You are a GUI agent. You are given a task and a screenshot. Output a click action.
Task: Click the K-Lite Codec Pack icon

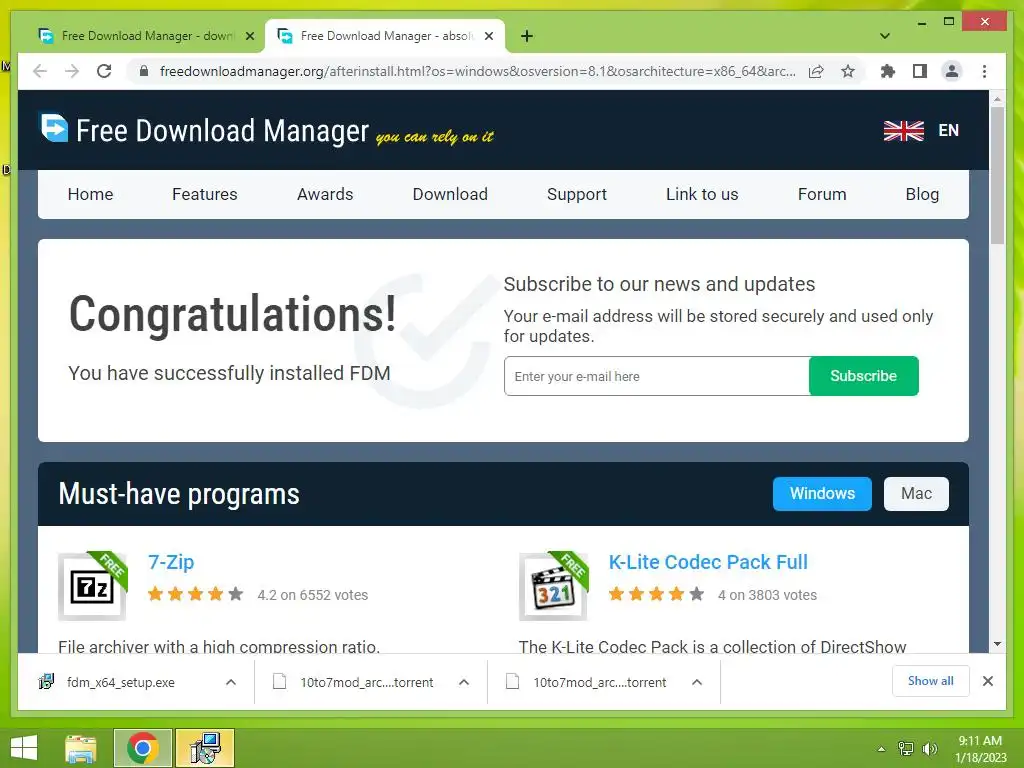(554, 586)
